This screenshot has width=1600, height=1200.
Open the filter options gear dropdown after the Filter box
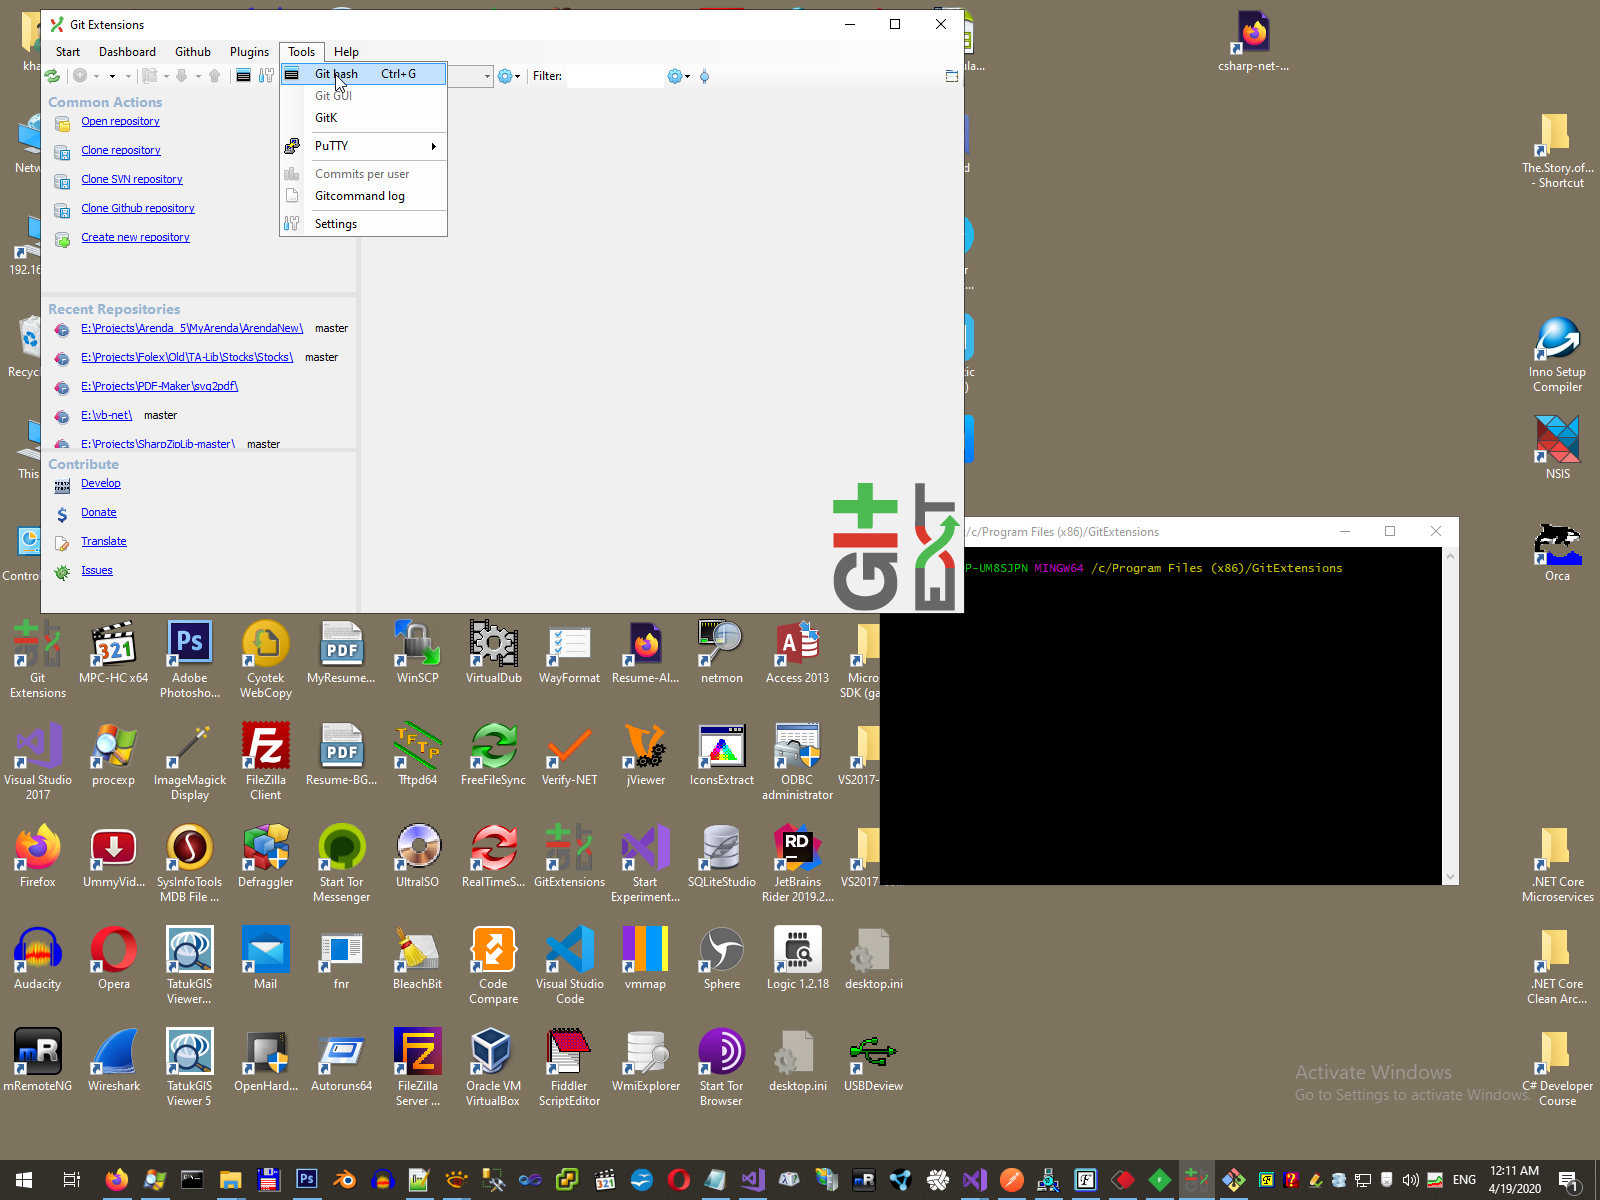(x=679, y=76)
